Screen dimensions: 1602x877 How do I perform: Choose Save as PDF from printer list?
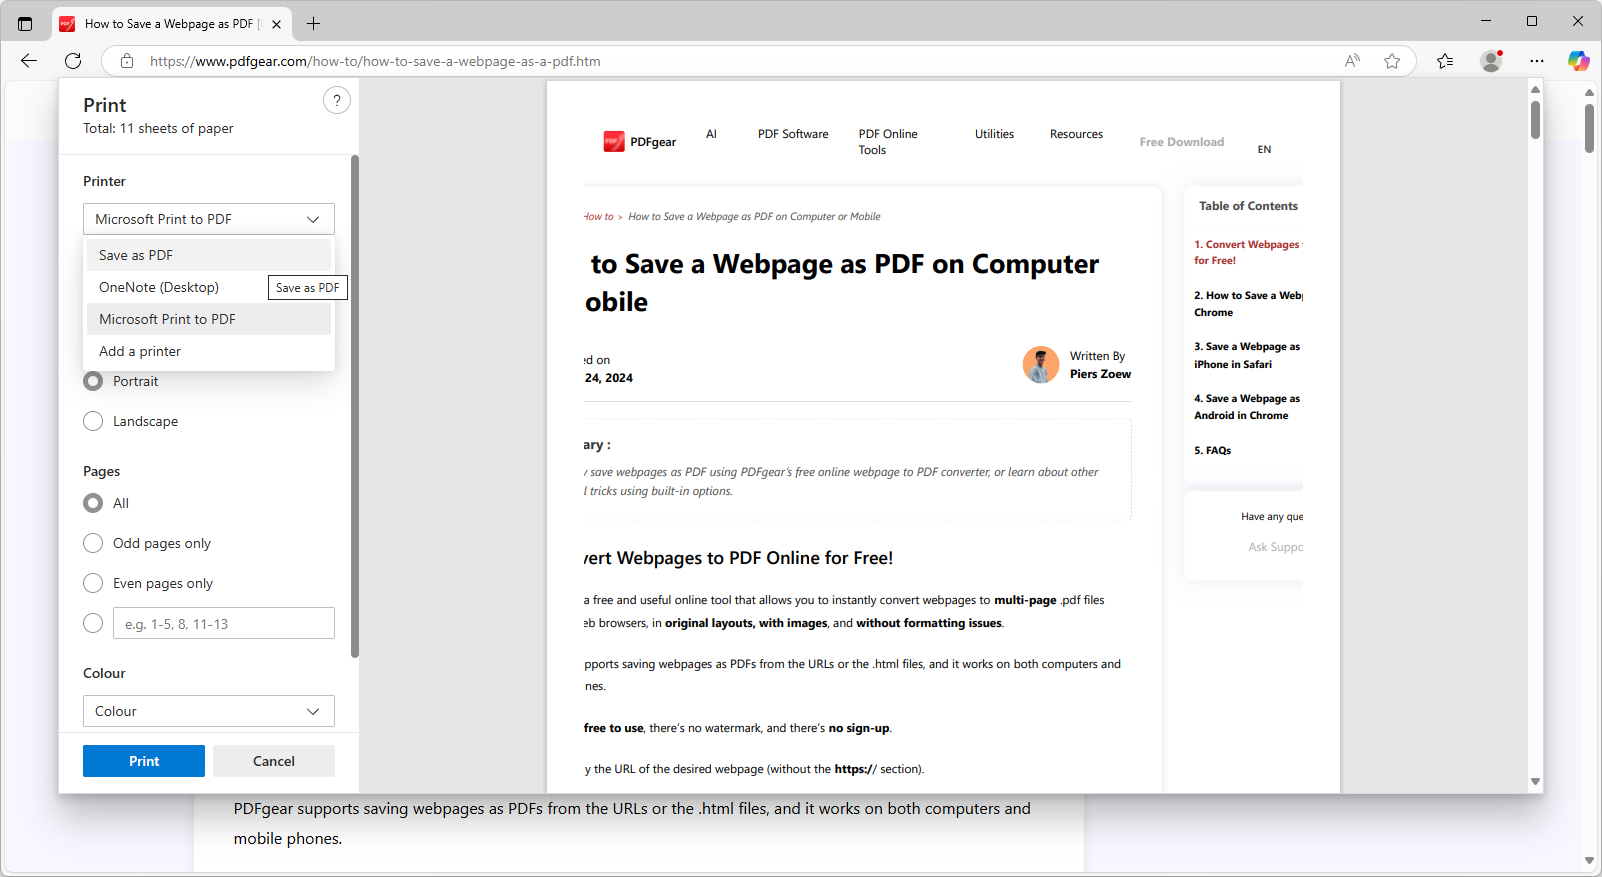point(136,255)
